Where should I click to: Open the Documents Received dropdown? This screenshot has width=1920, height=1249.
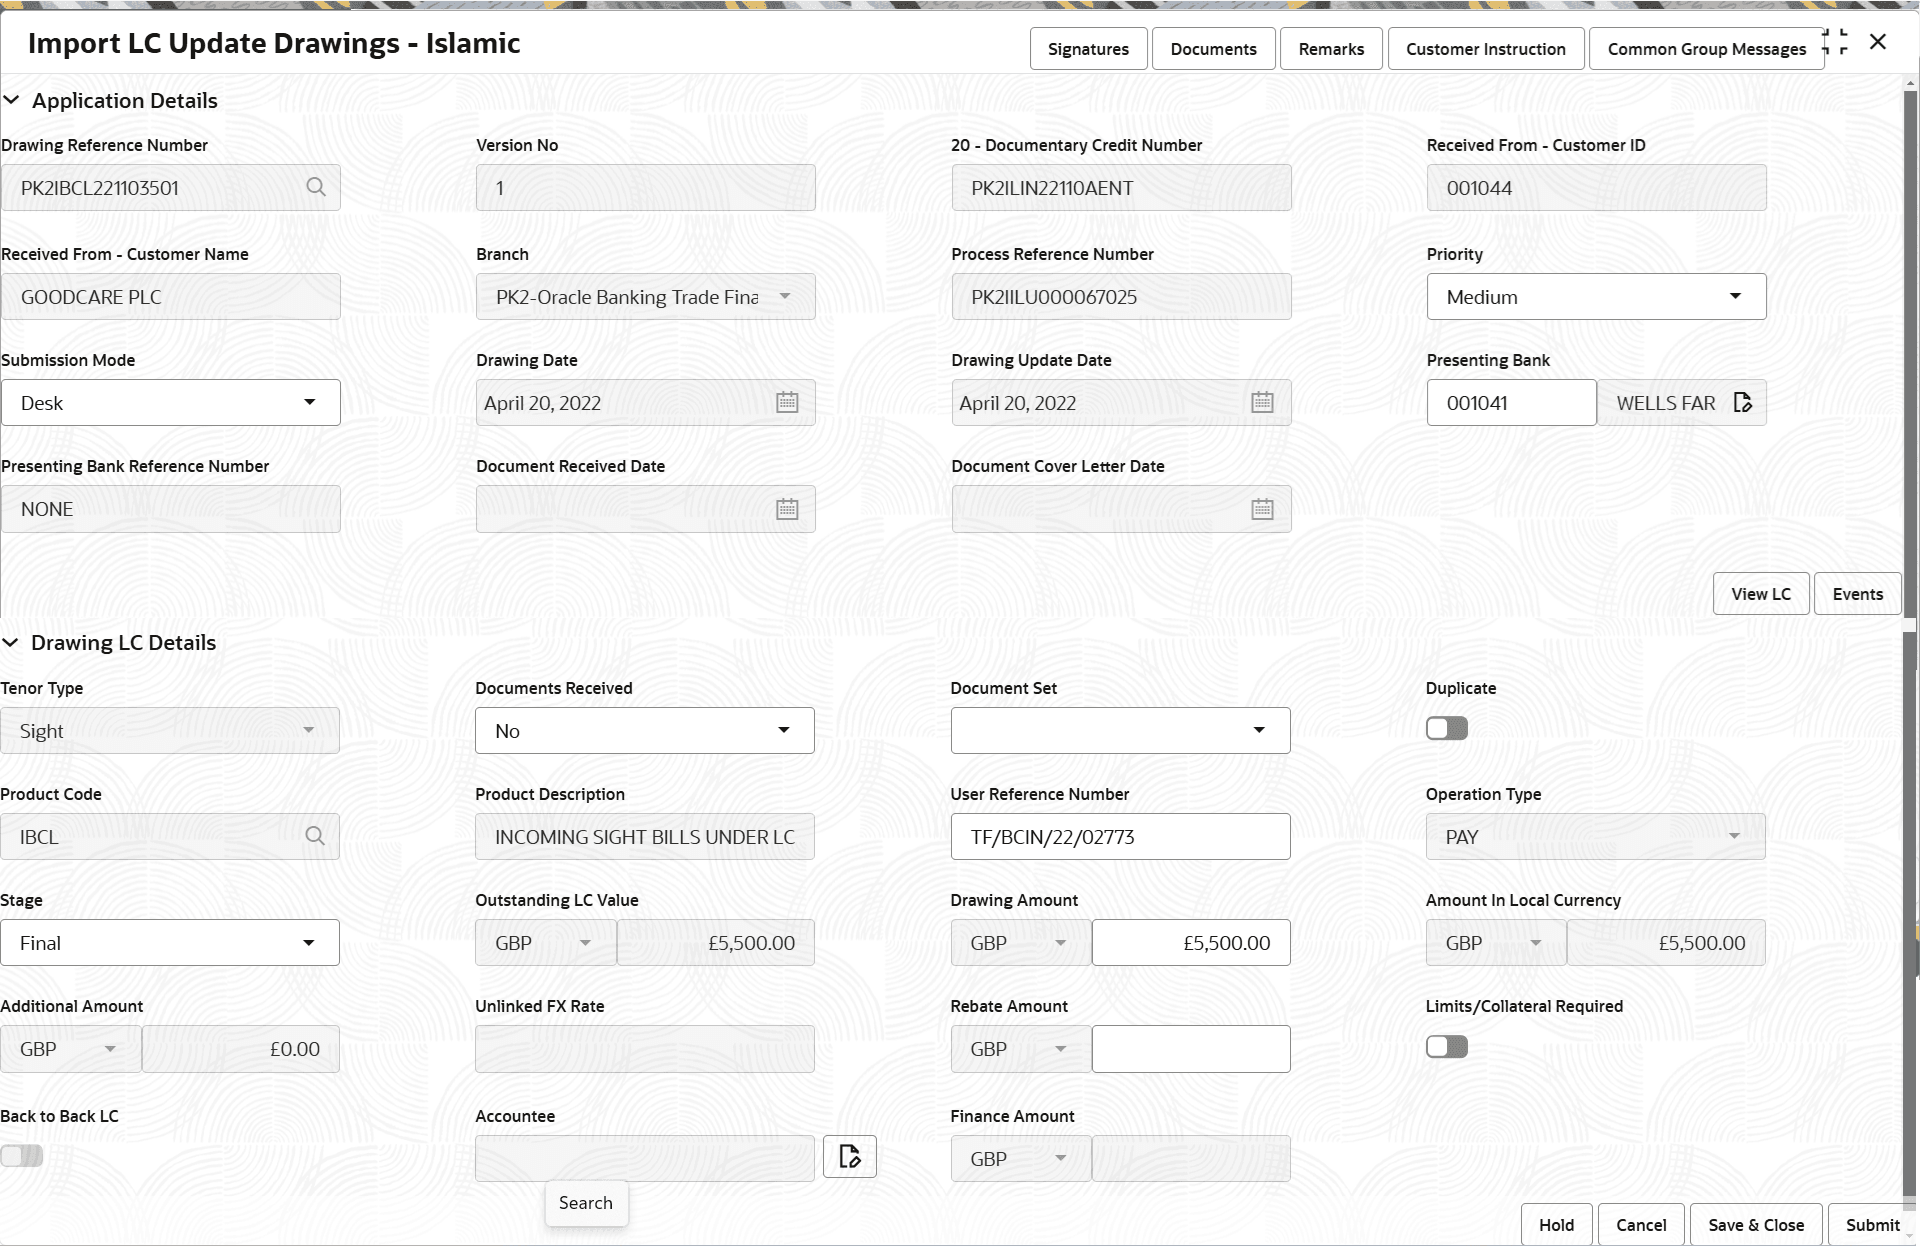pos(784,730)
